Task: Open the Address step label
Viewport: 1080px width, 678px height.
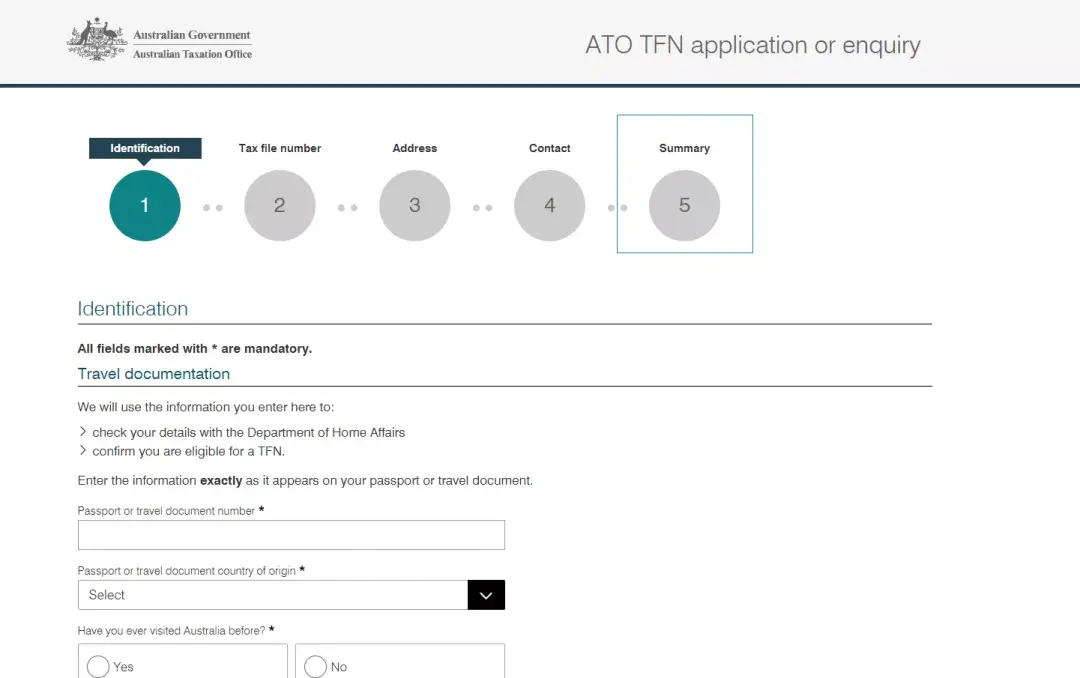Action: [415, 148]
